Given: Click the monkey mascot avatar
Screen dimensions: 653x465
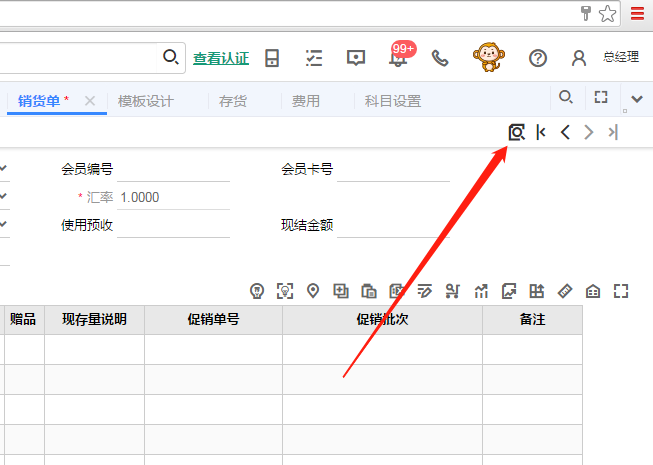Looking at the screenshot, I should pos(489,57).
